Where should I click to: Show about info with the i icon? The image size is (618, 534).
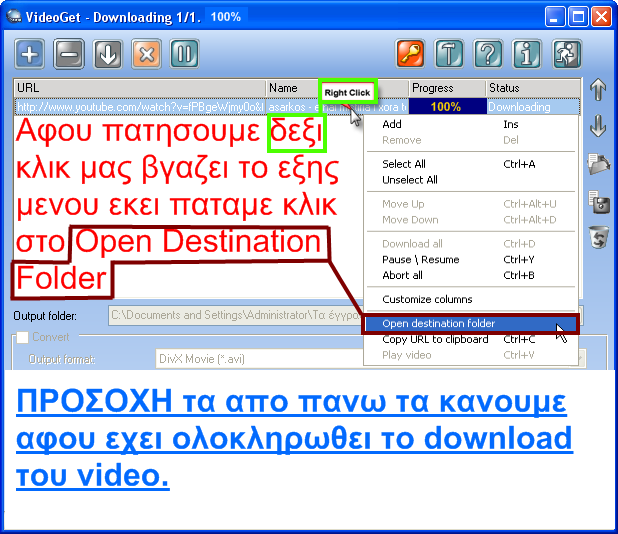527,54
